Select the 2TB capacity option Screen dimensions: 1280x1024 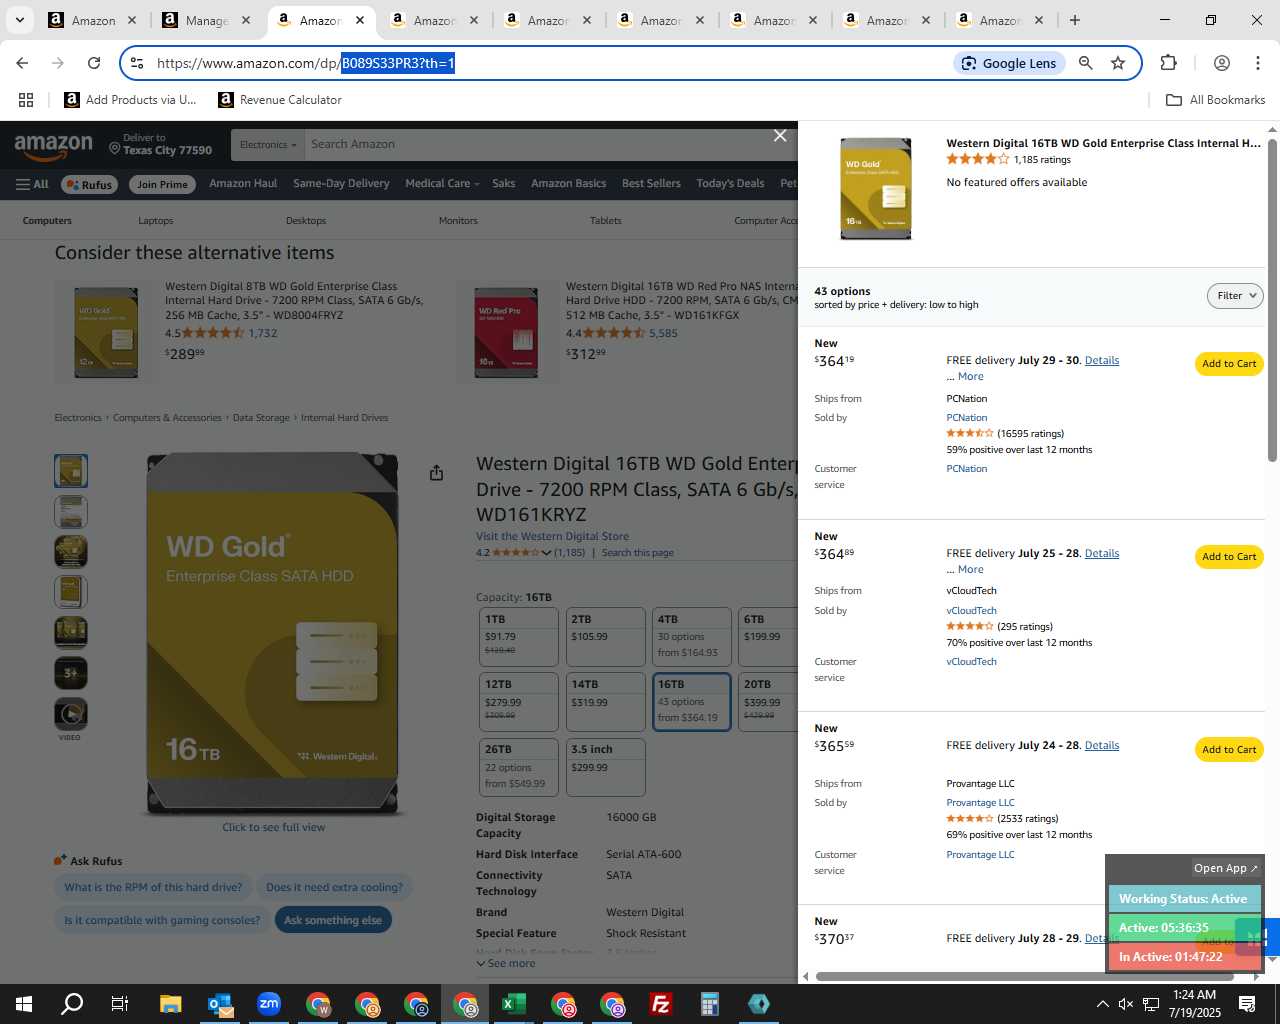click(606, 637)
